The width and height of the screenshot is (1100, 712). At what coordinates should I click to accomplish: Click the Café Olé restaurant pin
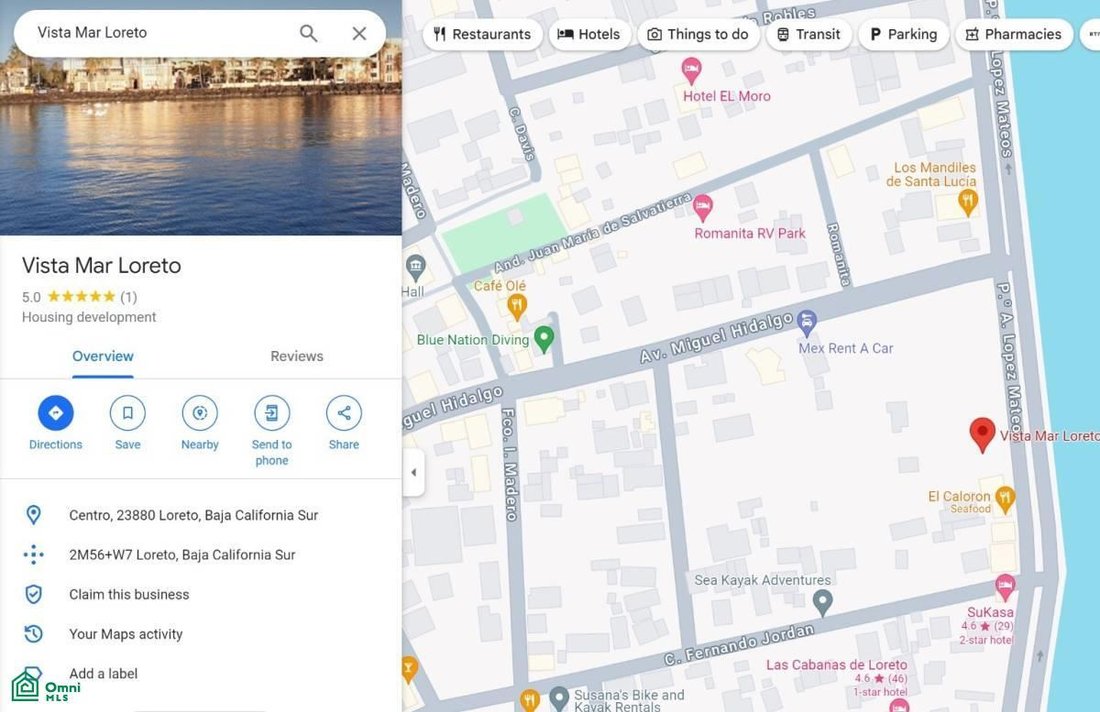[517, 307]
